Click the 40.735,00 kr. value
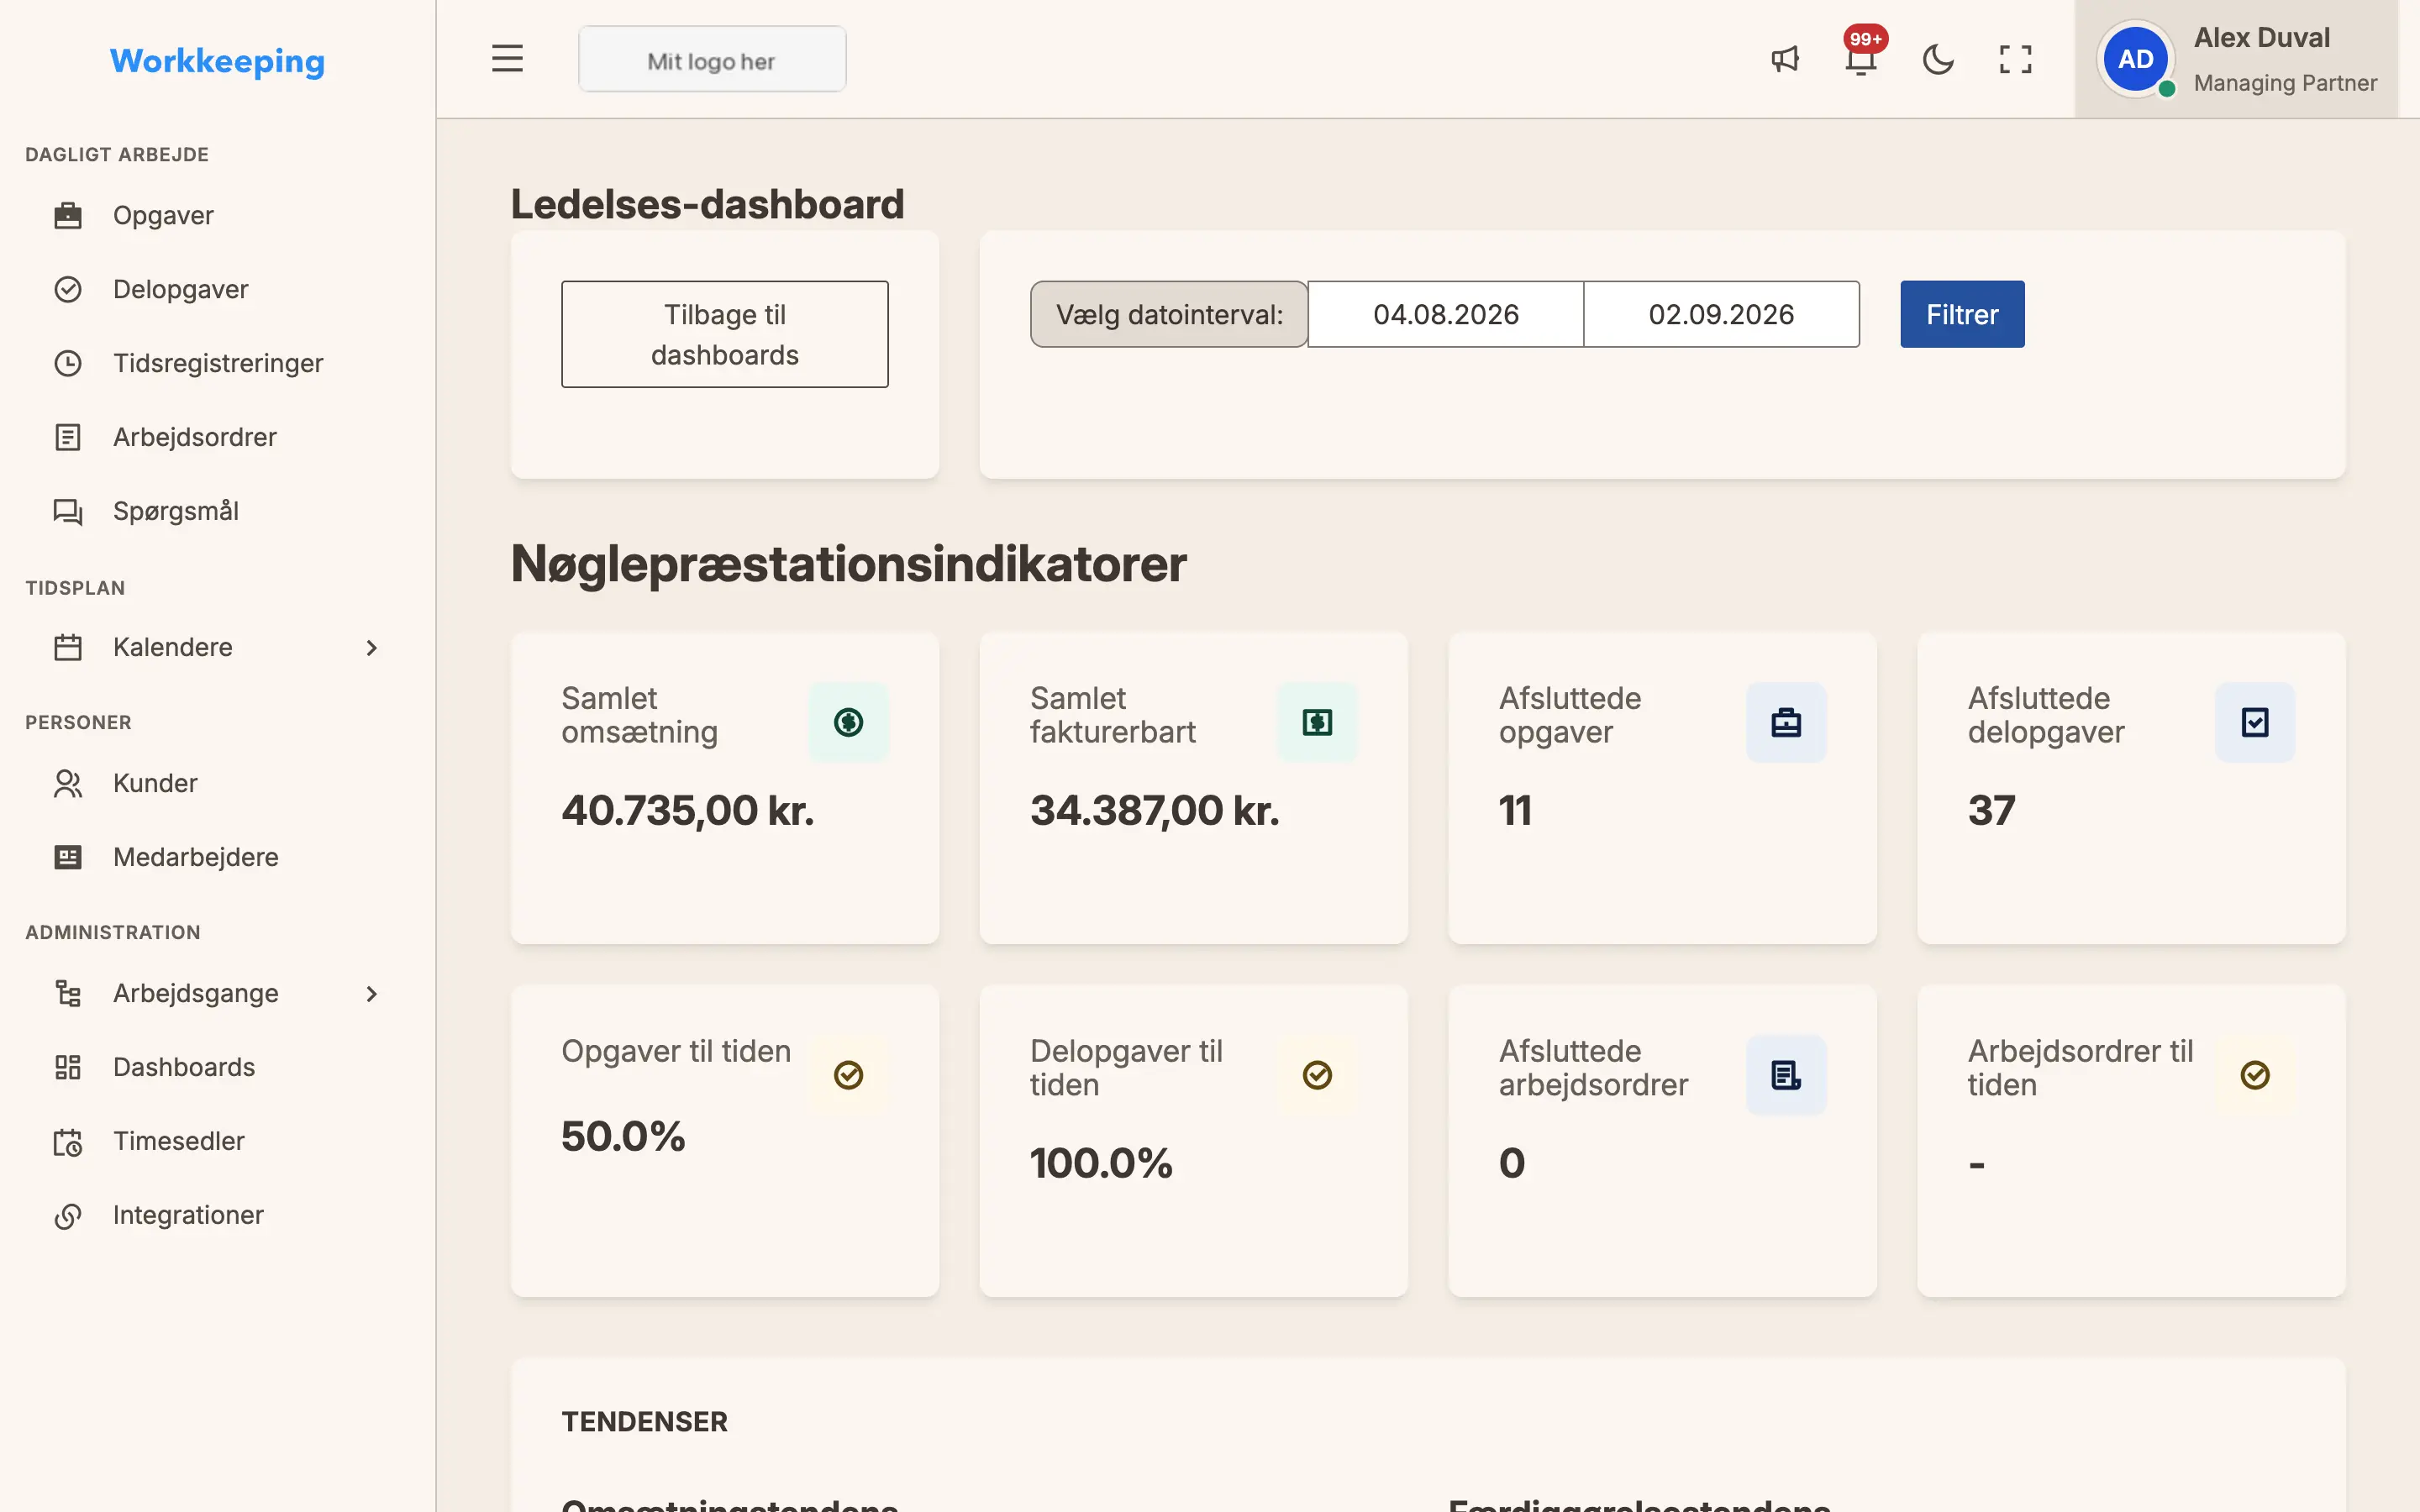This screenshot has width=2420, height=1512. [687, 810]
